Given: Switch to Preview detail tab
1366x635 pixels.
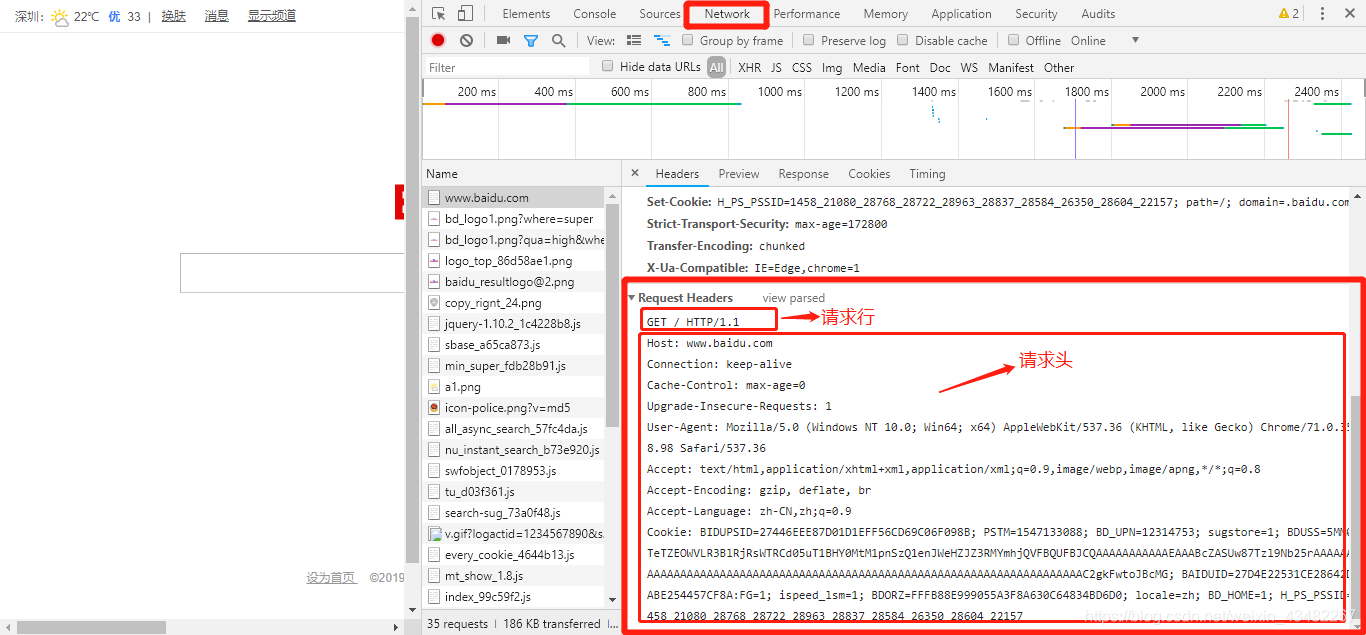Looking at the screenshot, I should coord(739,174).
